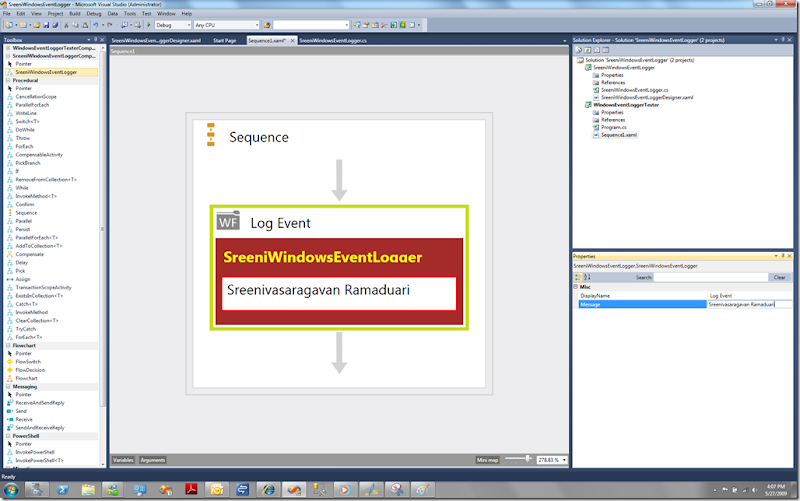Viewport: 800px width, 501px height.
Task: Click the Message value field in Properties
Action: [x=749, y=304]
